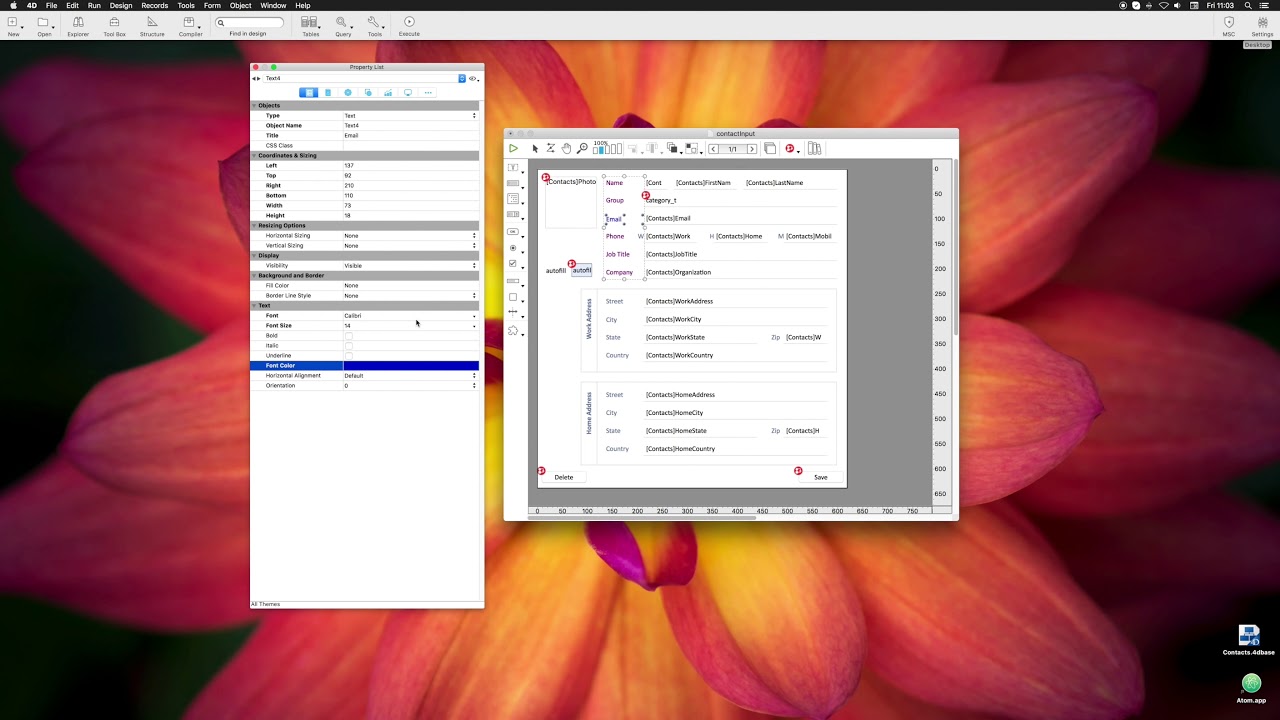Viewport: 1280px width, 720px height.
Task: Open Explorer from main toolbar
Action: [78, 26]
